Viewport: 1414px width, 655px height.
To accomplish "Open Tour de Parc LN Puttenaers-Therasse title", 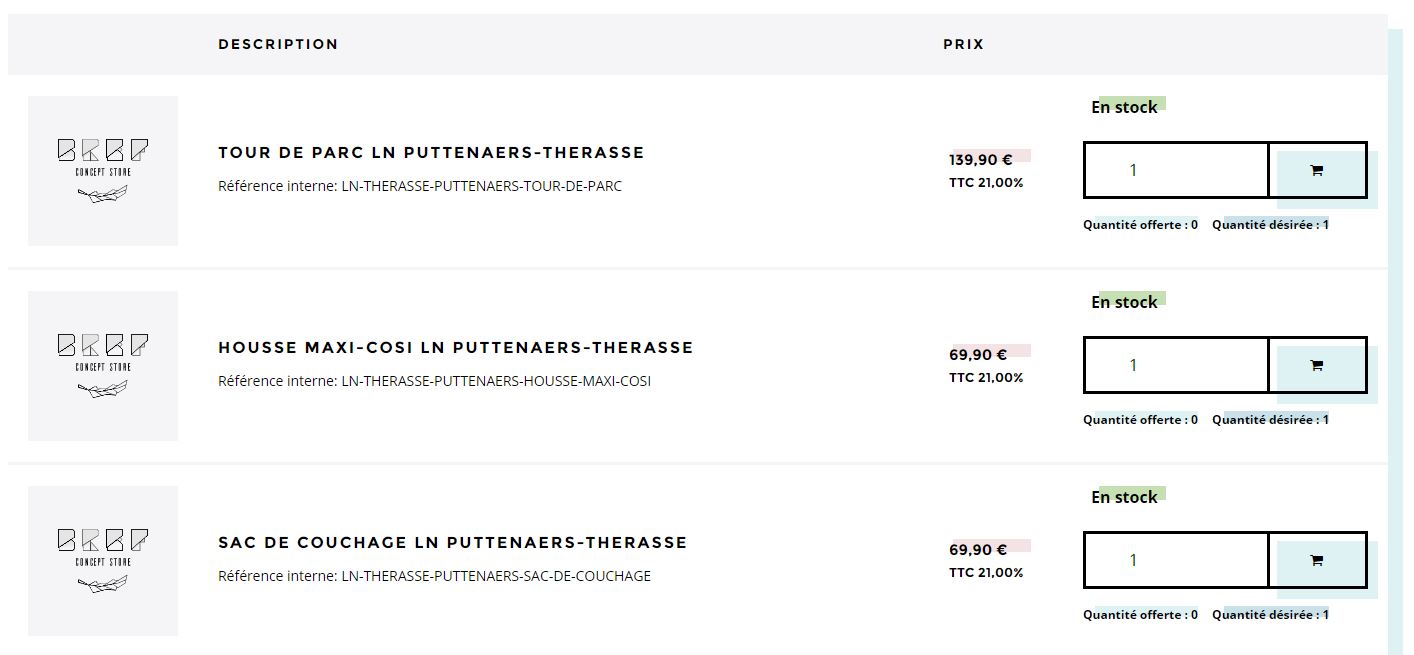I will [431, 153].
